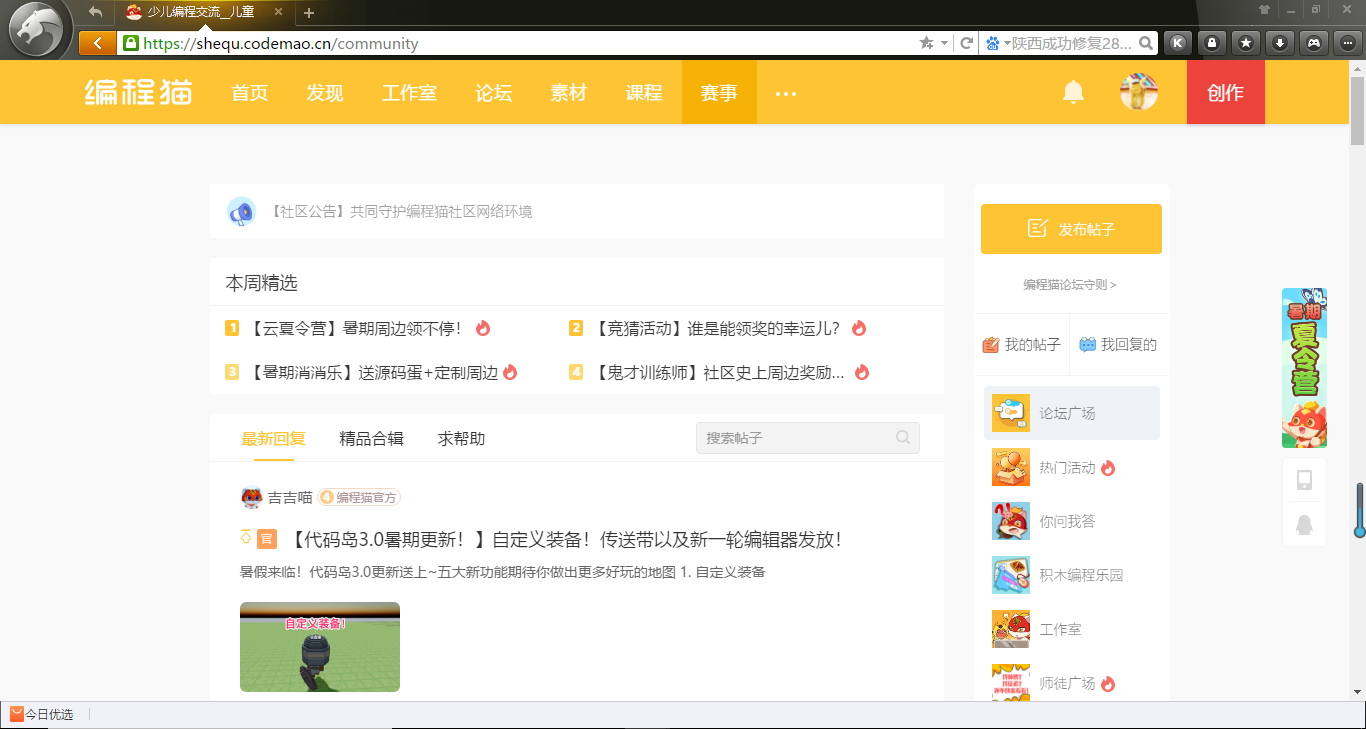Switch to the 最新回复 tab
The width and height of the screenshot is (1366, 729).
273,438
